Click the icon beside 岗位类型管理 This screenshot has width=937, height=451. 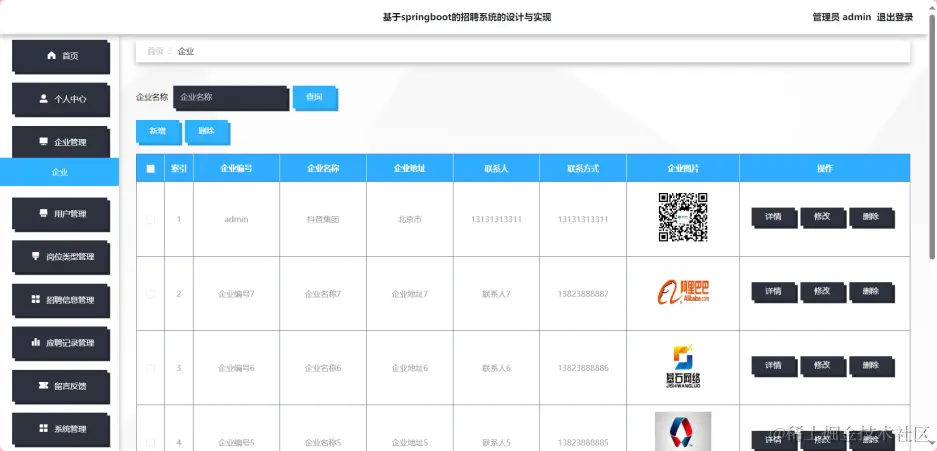tap(36, 256)
